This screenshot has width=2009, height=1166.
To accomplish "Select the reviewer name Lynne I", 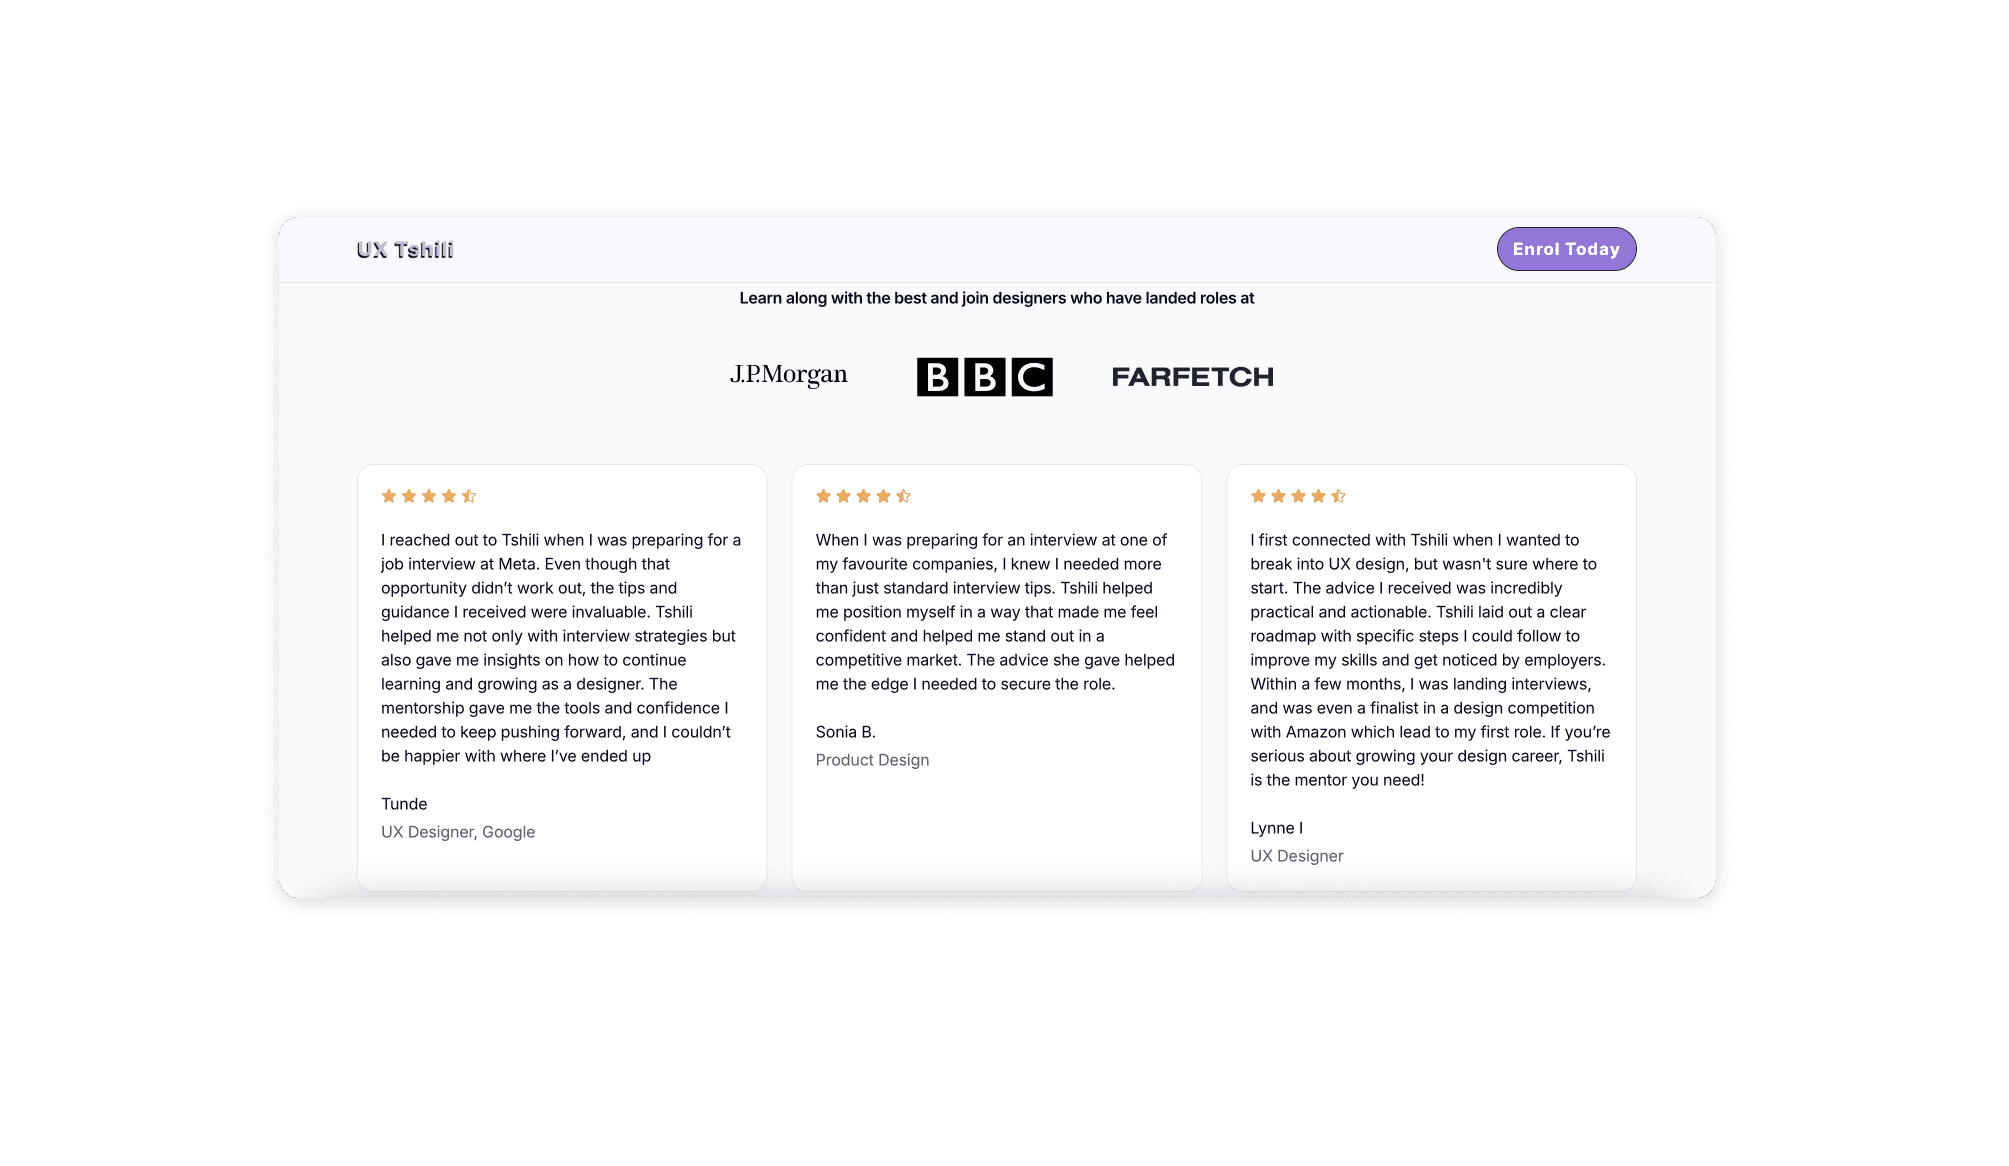I will pos(1277,828).
